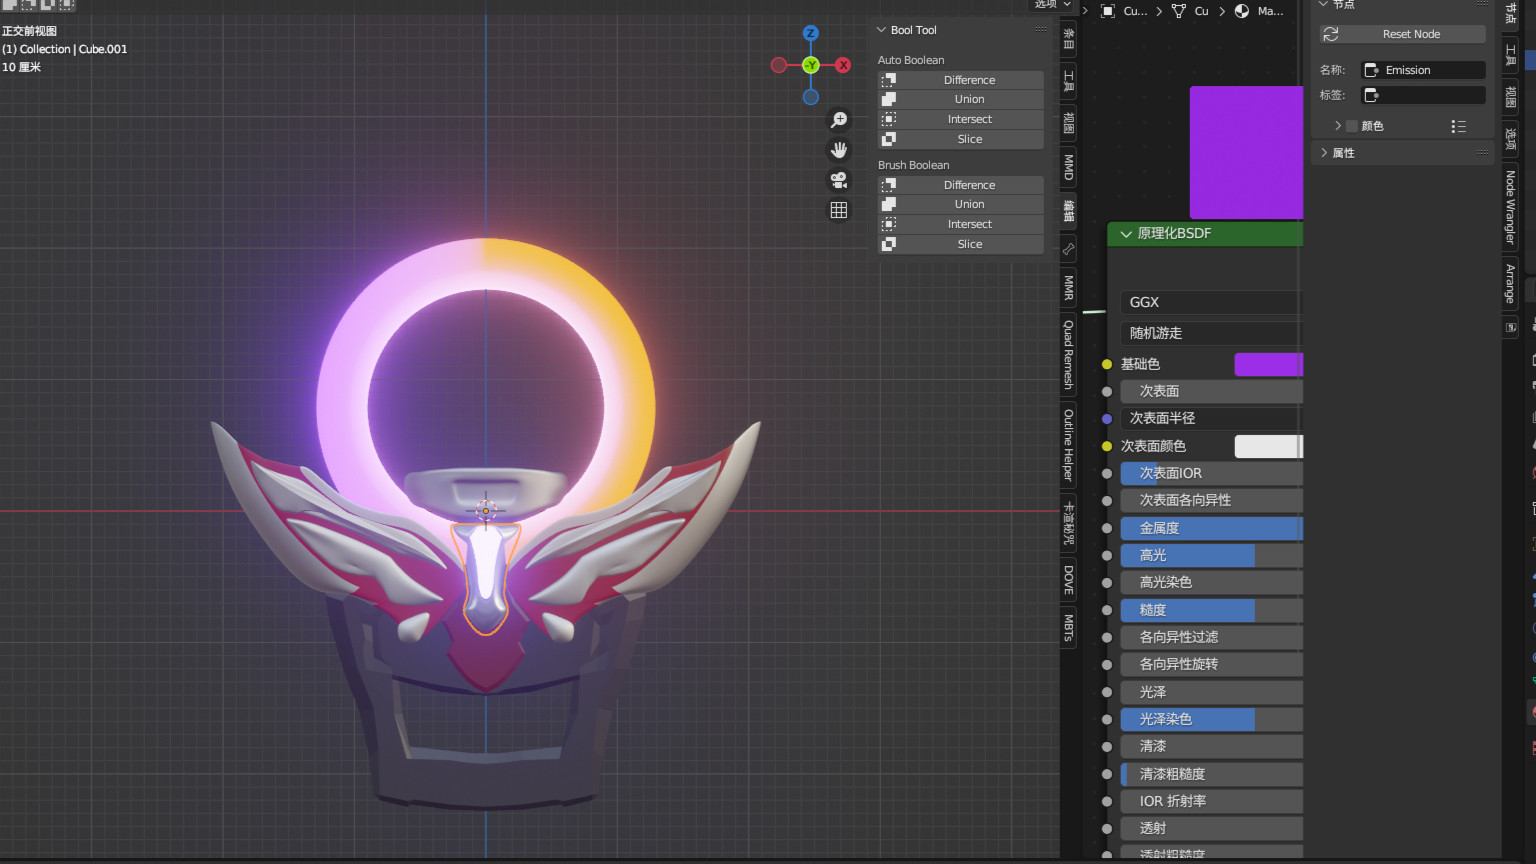Click the purple 基础色 color swatch

[1268, 364]
